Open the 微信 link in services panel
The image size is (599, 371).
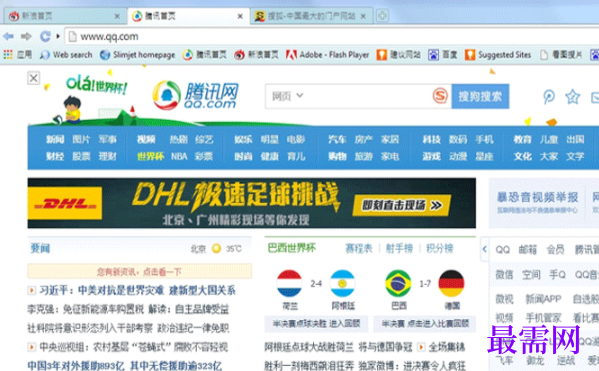click(504, 274)
